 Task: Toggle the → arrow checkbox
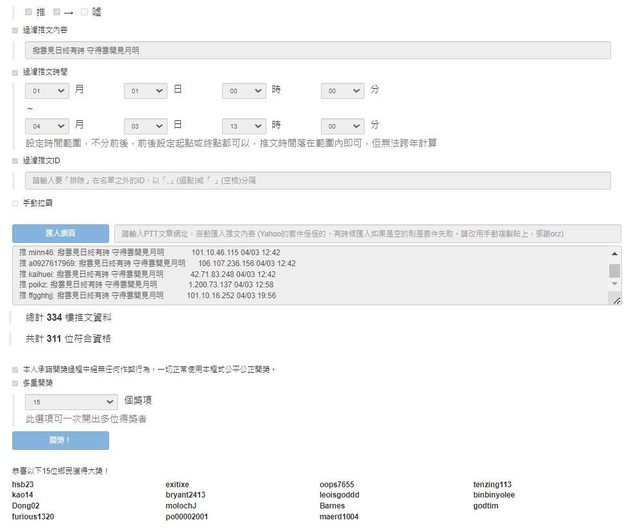coord(57,12)
